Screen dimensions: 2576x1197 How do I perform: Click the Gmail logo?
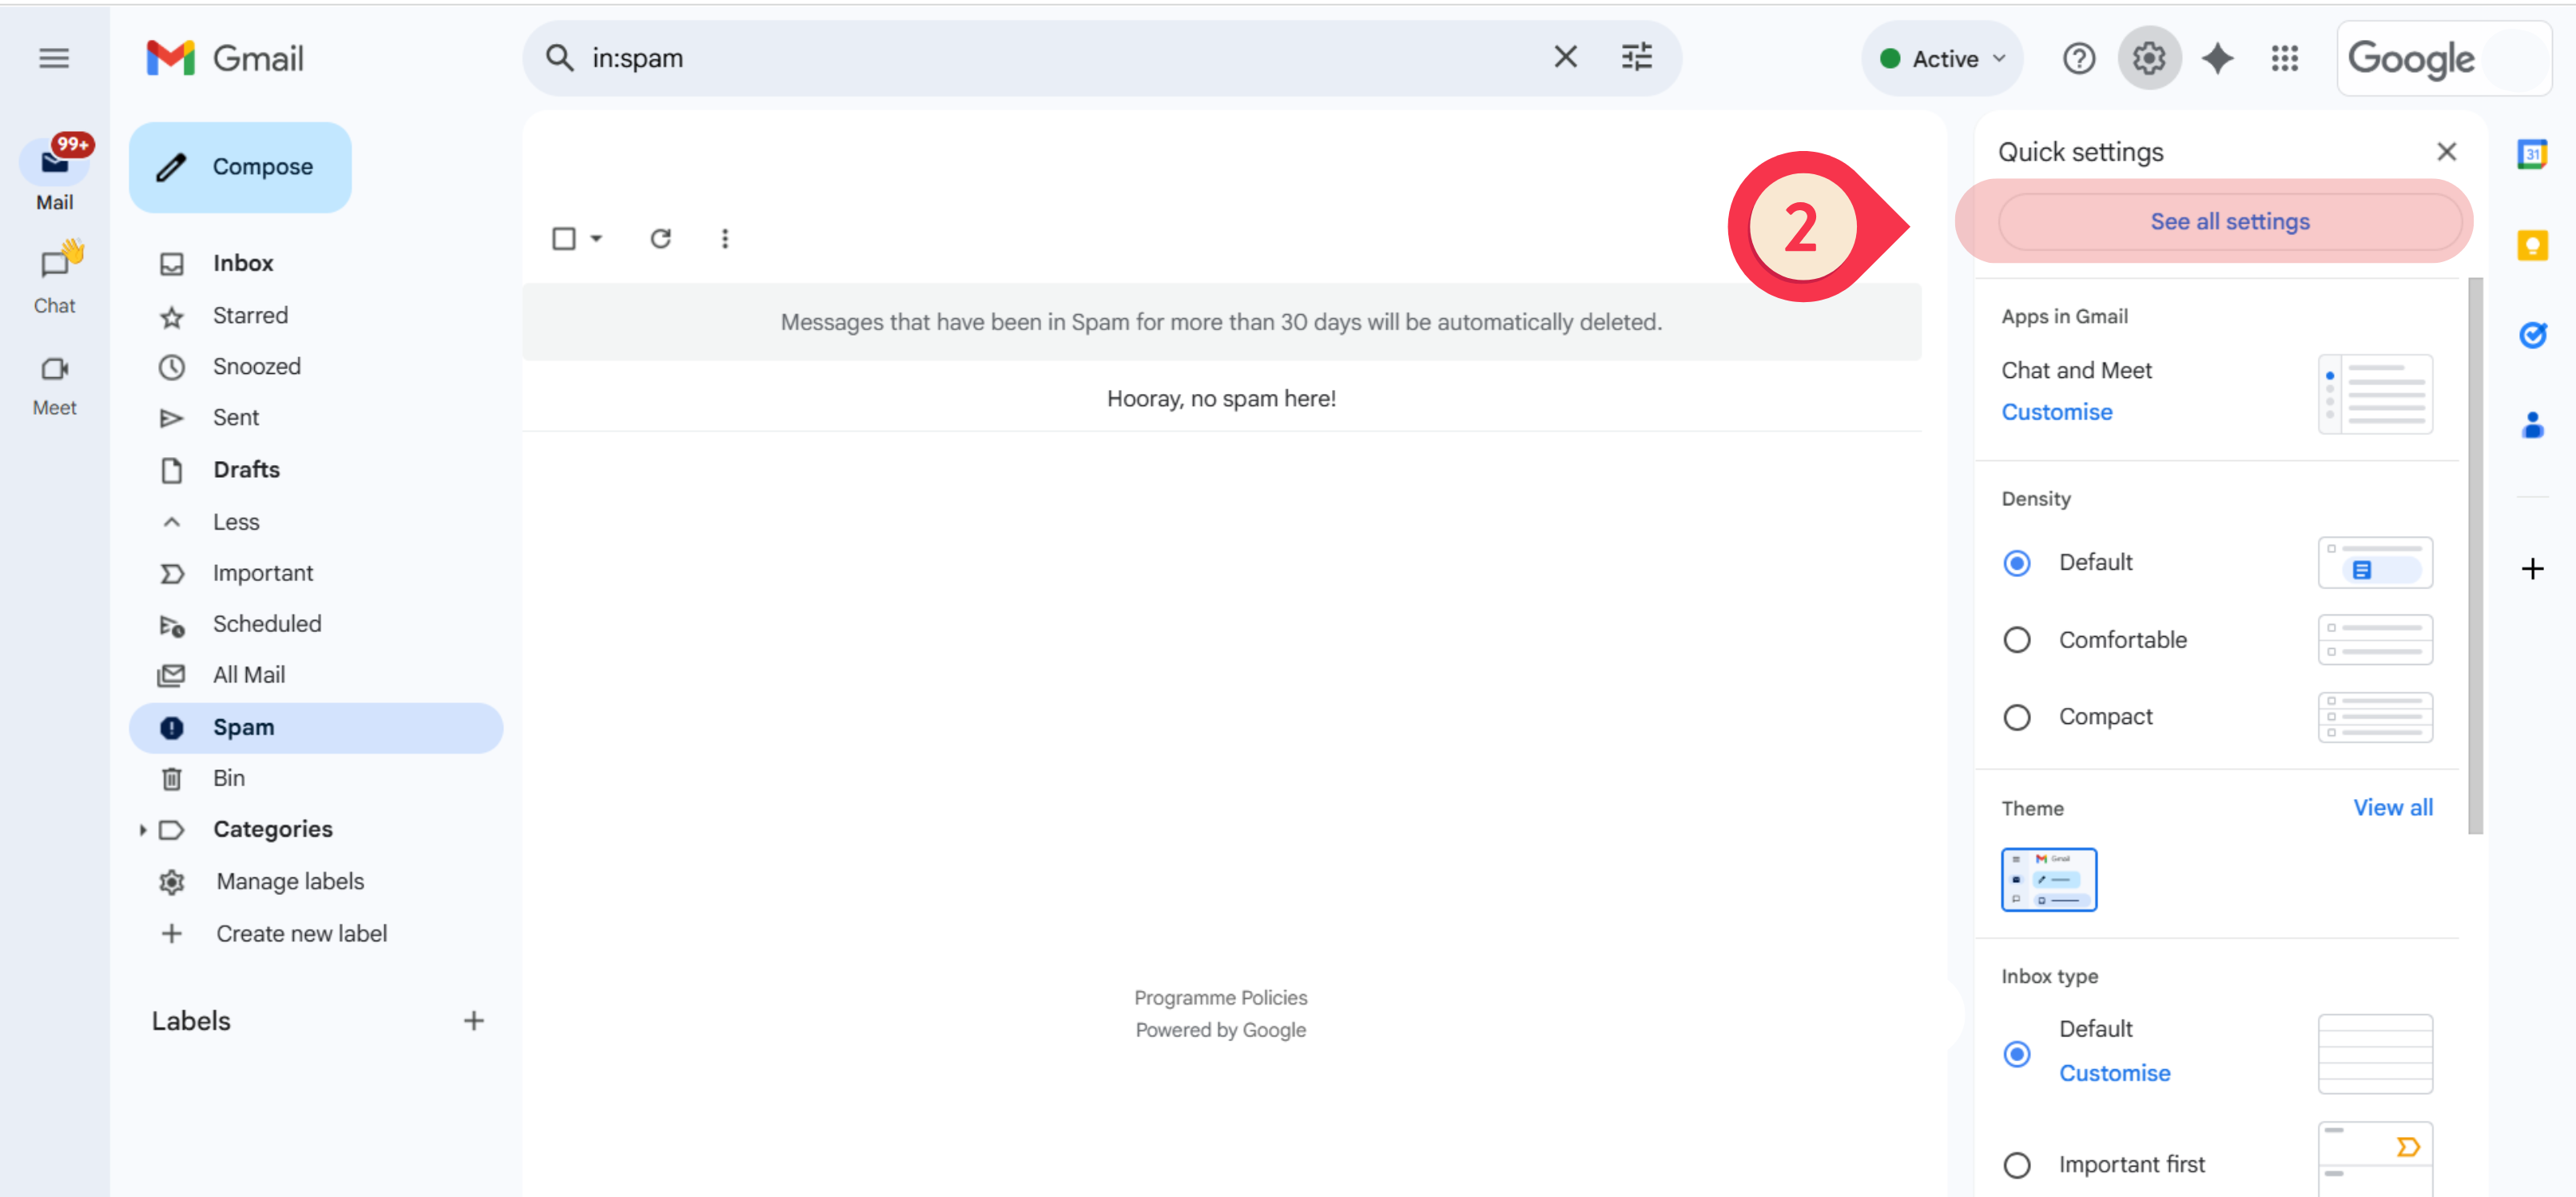tap(225, 58)
